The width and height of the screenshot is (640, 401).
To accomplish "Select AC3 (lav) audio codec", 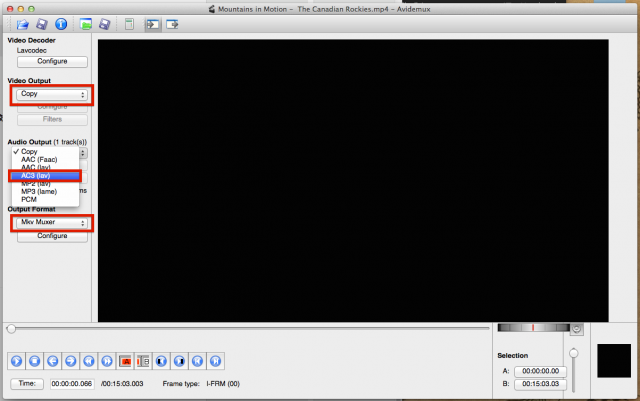I will [x=45, y=176].
